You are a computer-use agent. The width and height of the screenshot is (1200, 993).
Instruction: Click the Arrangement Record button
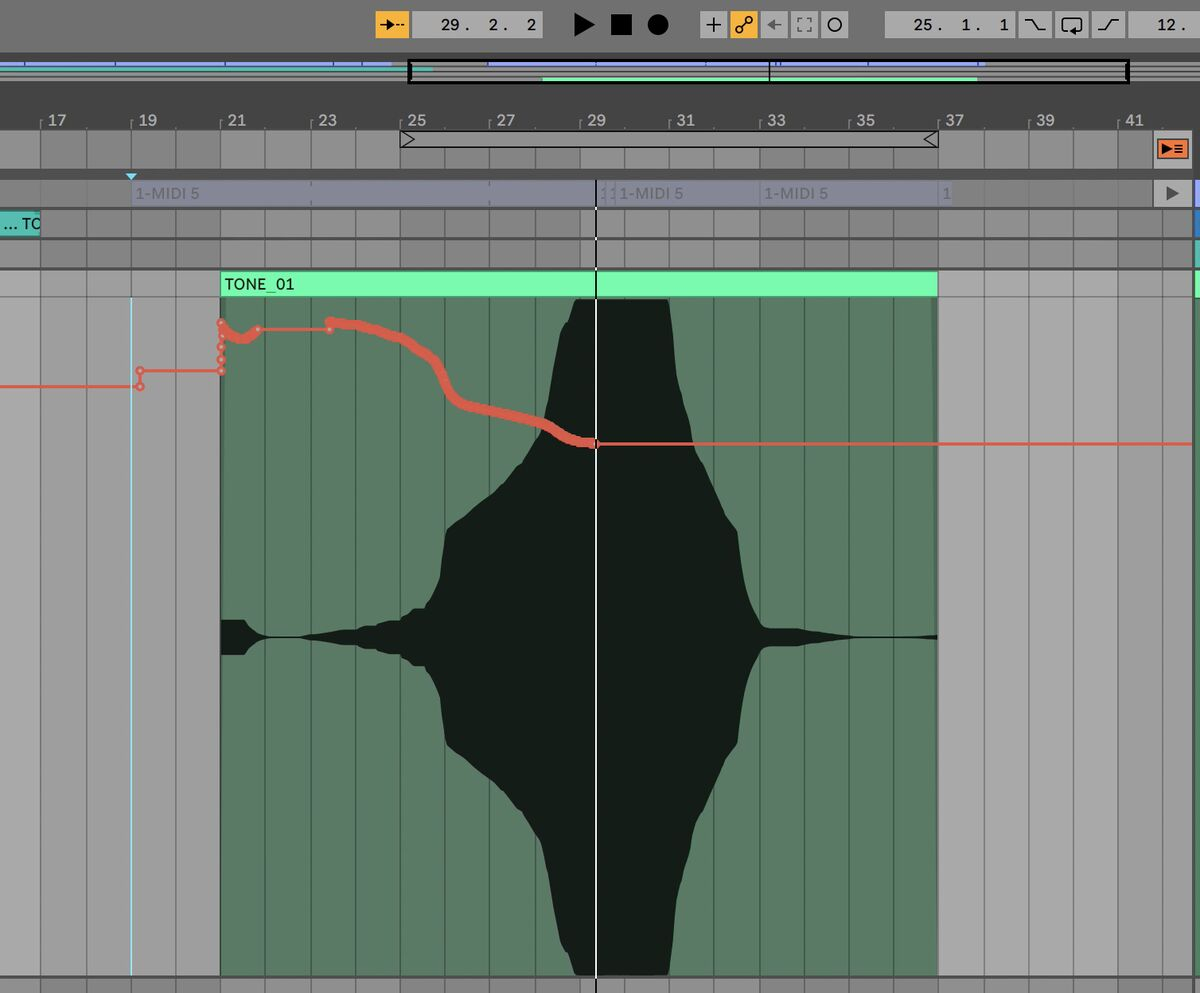click(x=657, y=25)
